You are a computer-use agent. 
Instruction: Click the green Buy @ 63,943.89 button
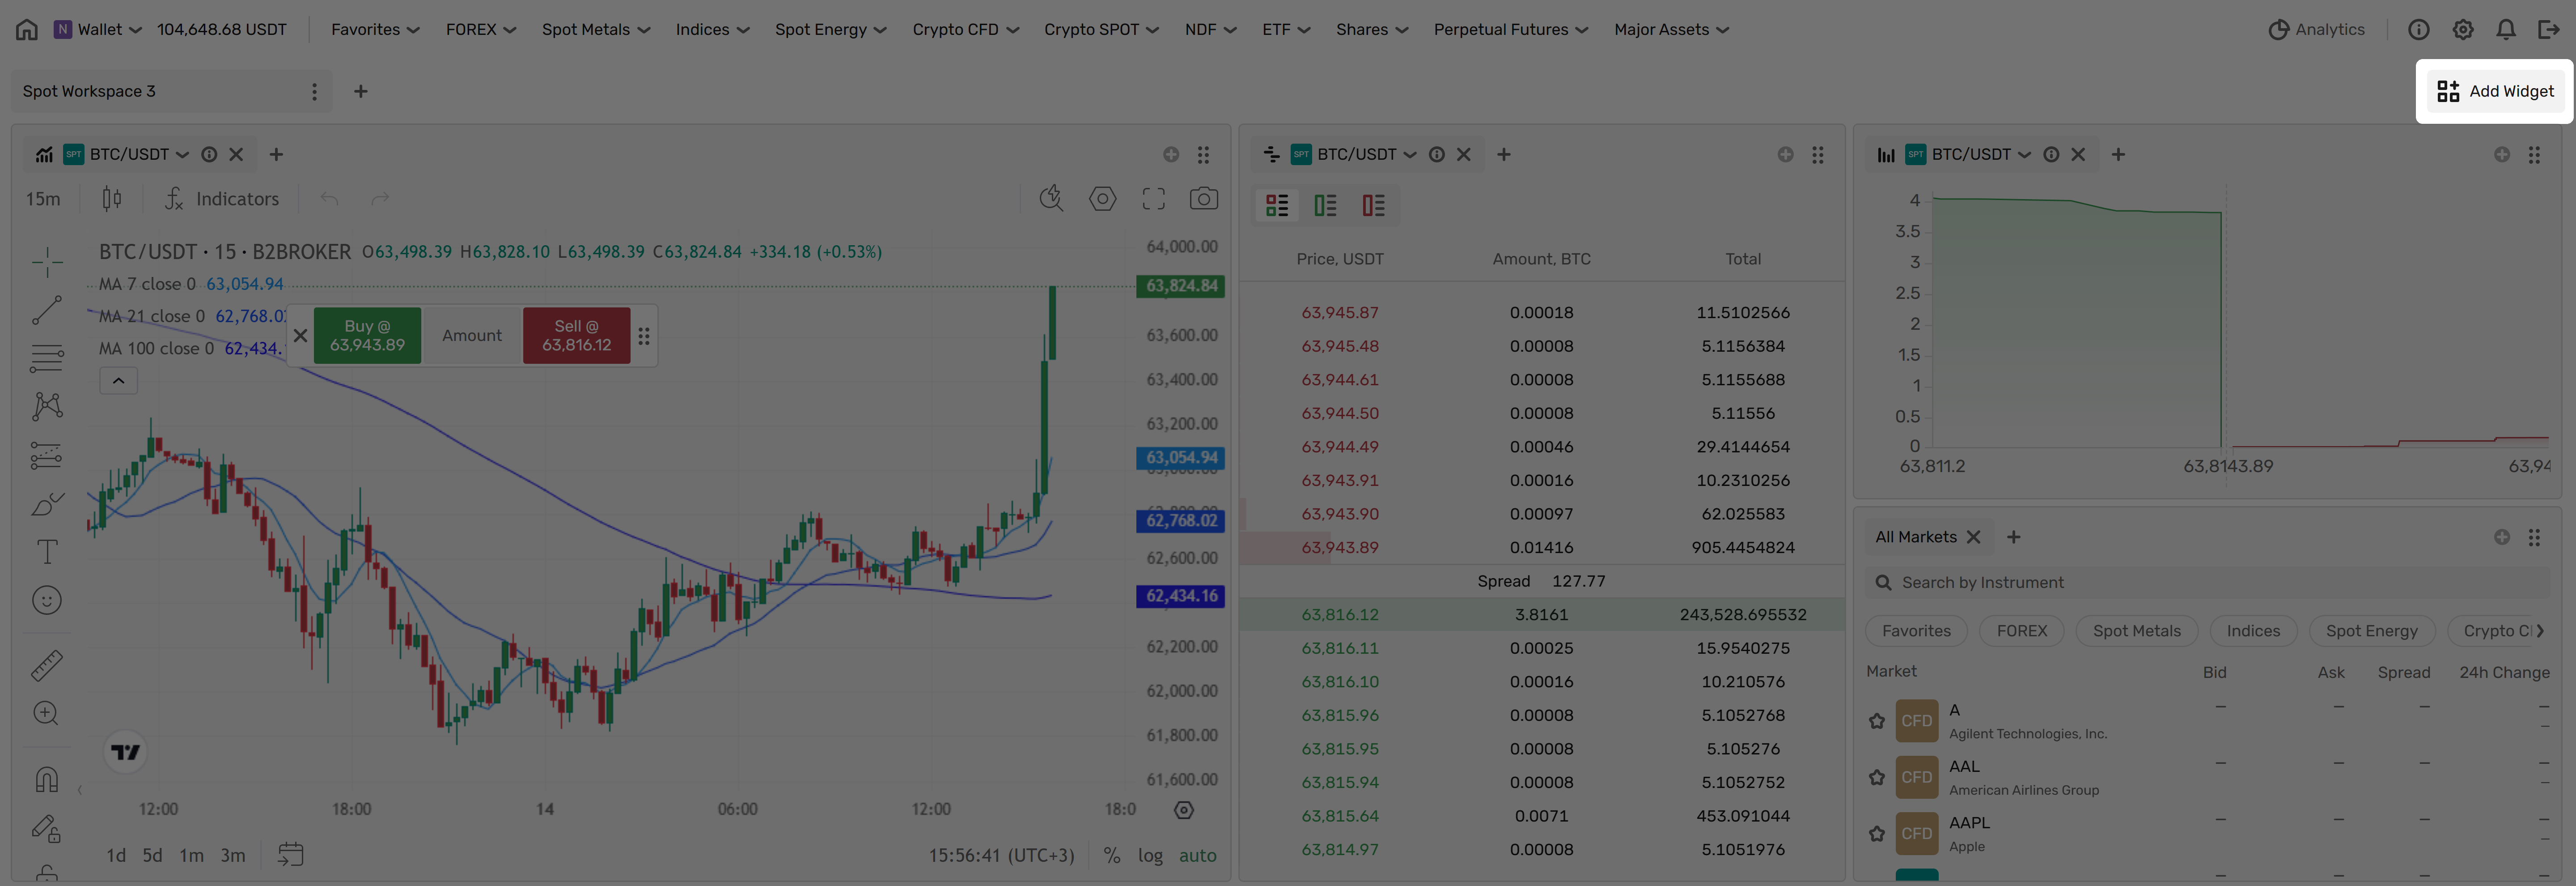coord(367,336)
